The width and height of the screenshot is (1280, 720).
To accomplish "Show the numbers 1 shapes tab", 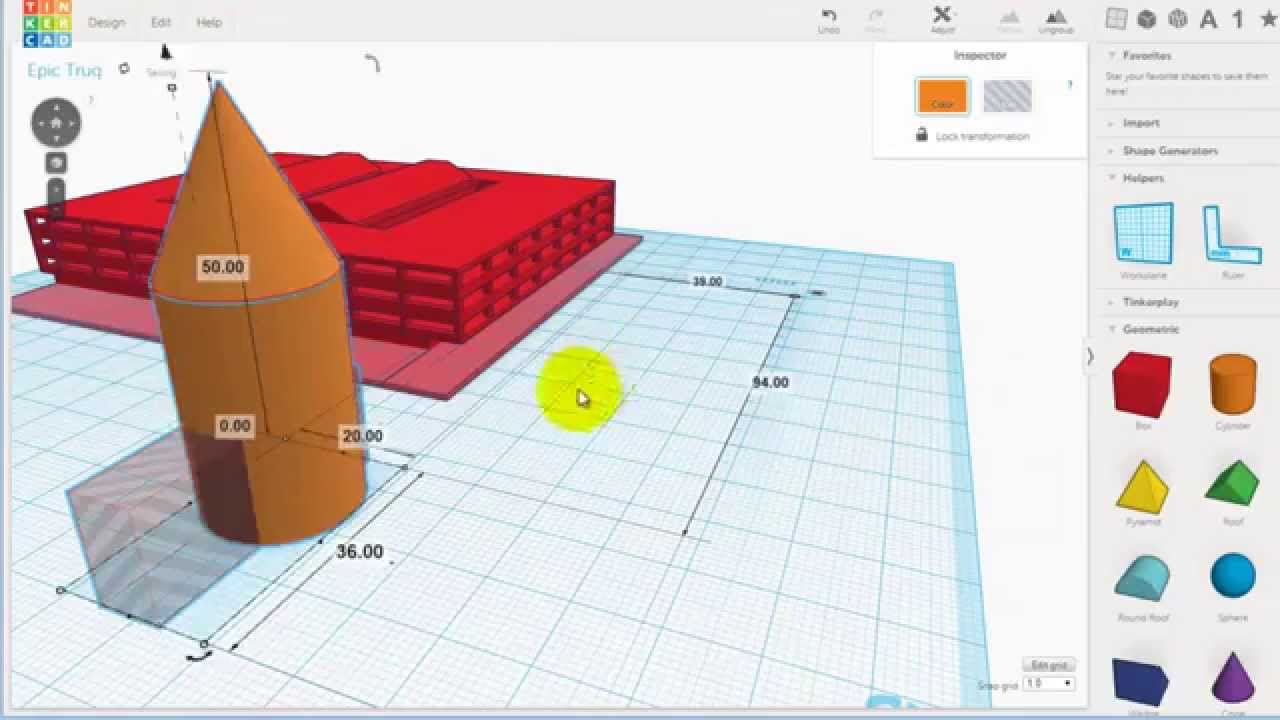I will (x=1238, y=19).
